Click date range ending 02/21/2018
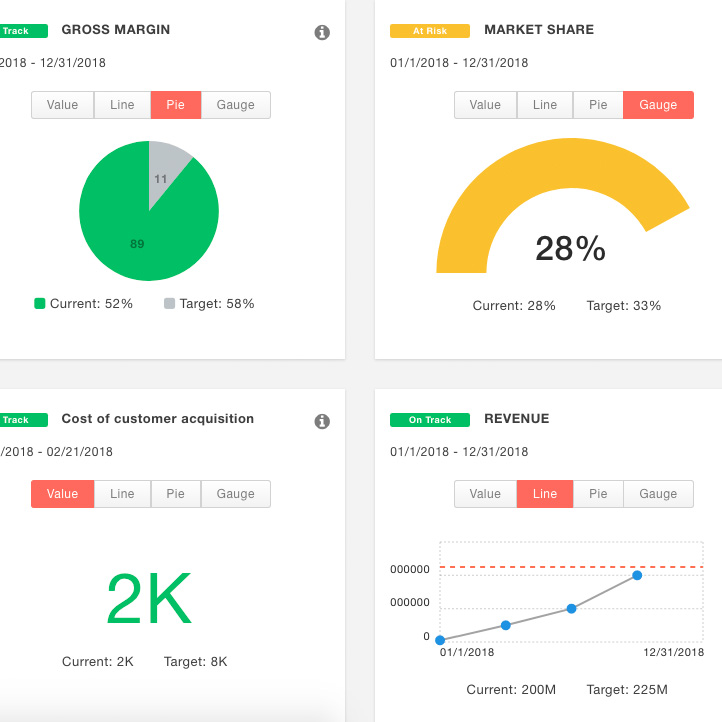 coord(56,452)
